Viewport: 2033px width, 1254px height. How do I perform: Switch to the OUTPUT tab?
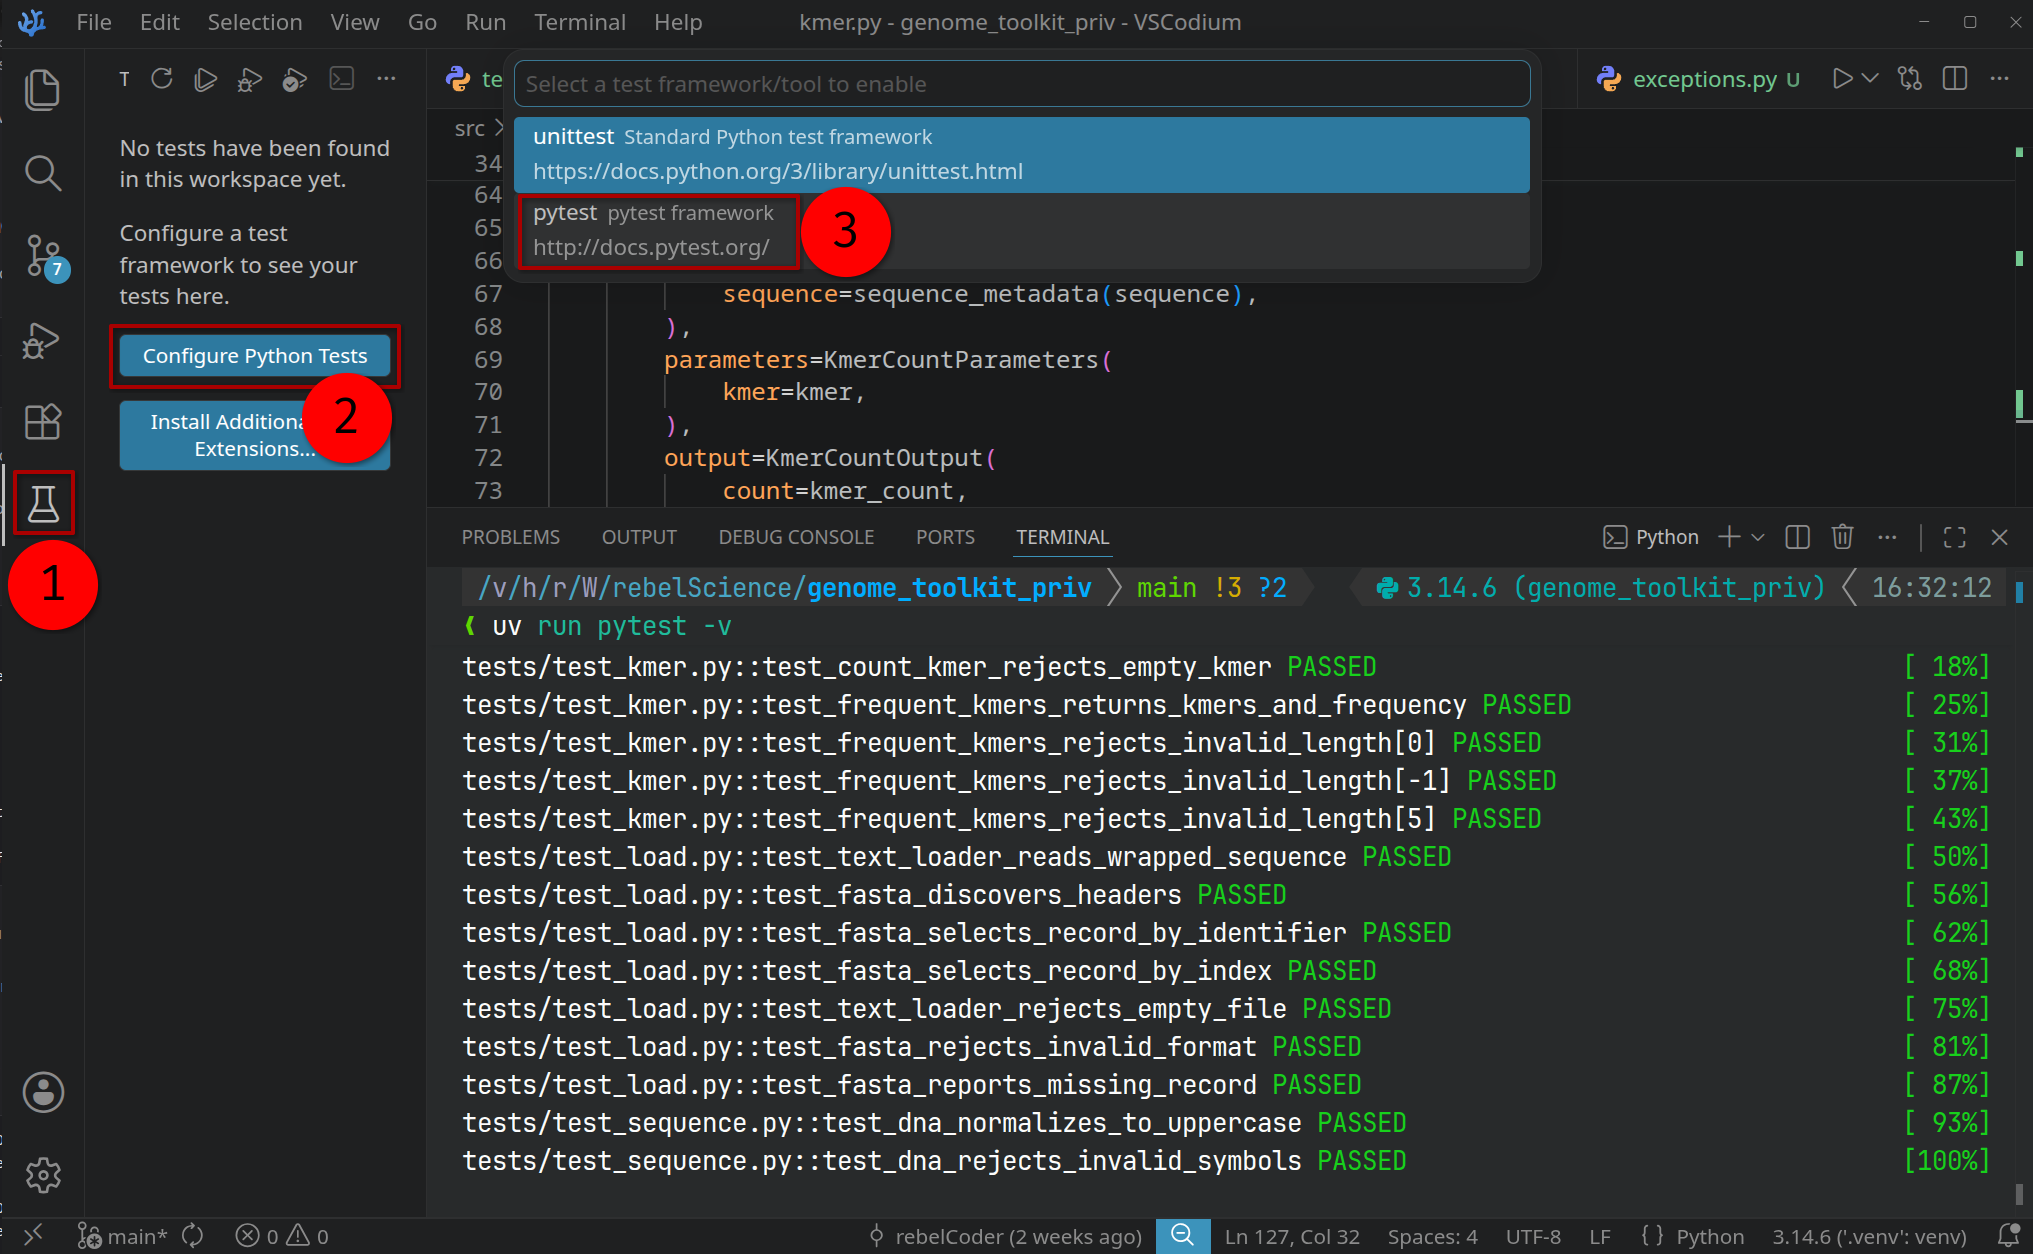[x=639, y=537]
